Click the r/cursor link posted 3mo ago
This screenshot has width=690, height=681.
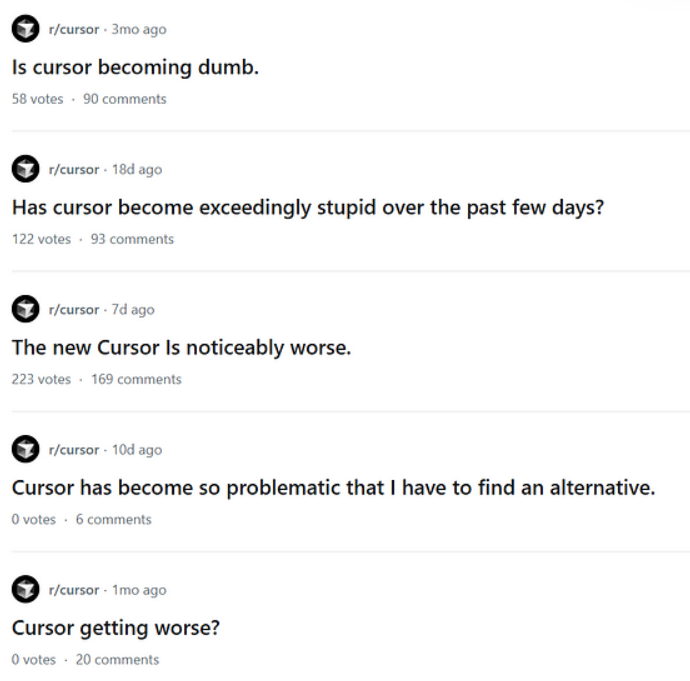point(74,30)
